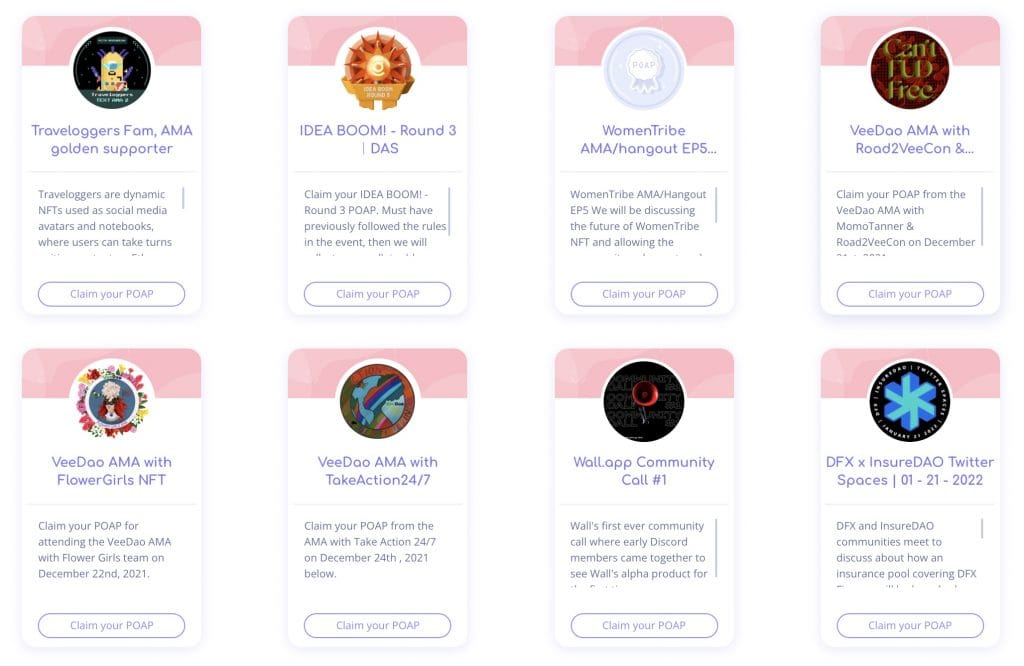Click the Wall.app Community Call black badge
The height and width of the screenshot is (666, 1024).
click(644, 401)
